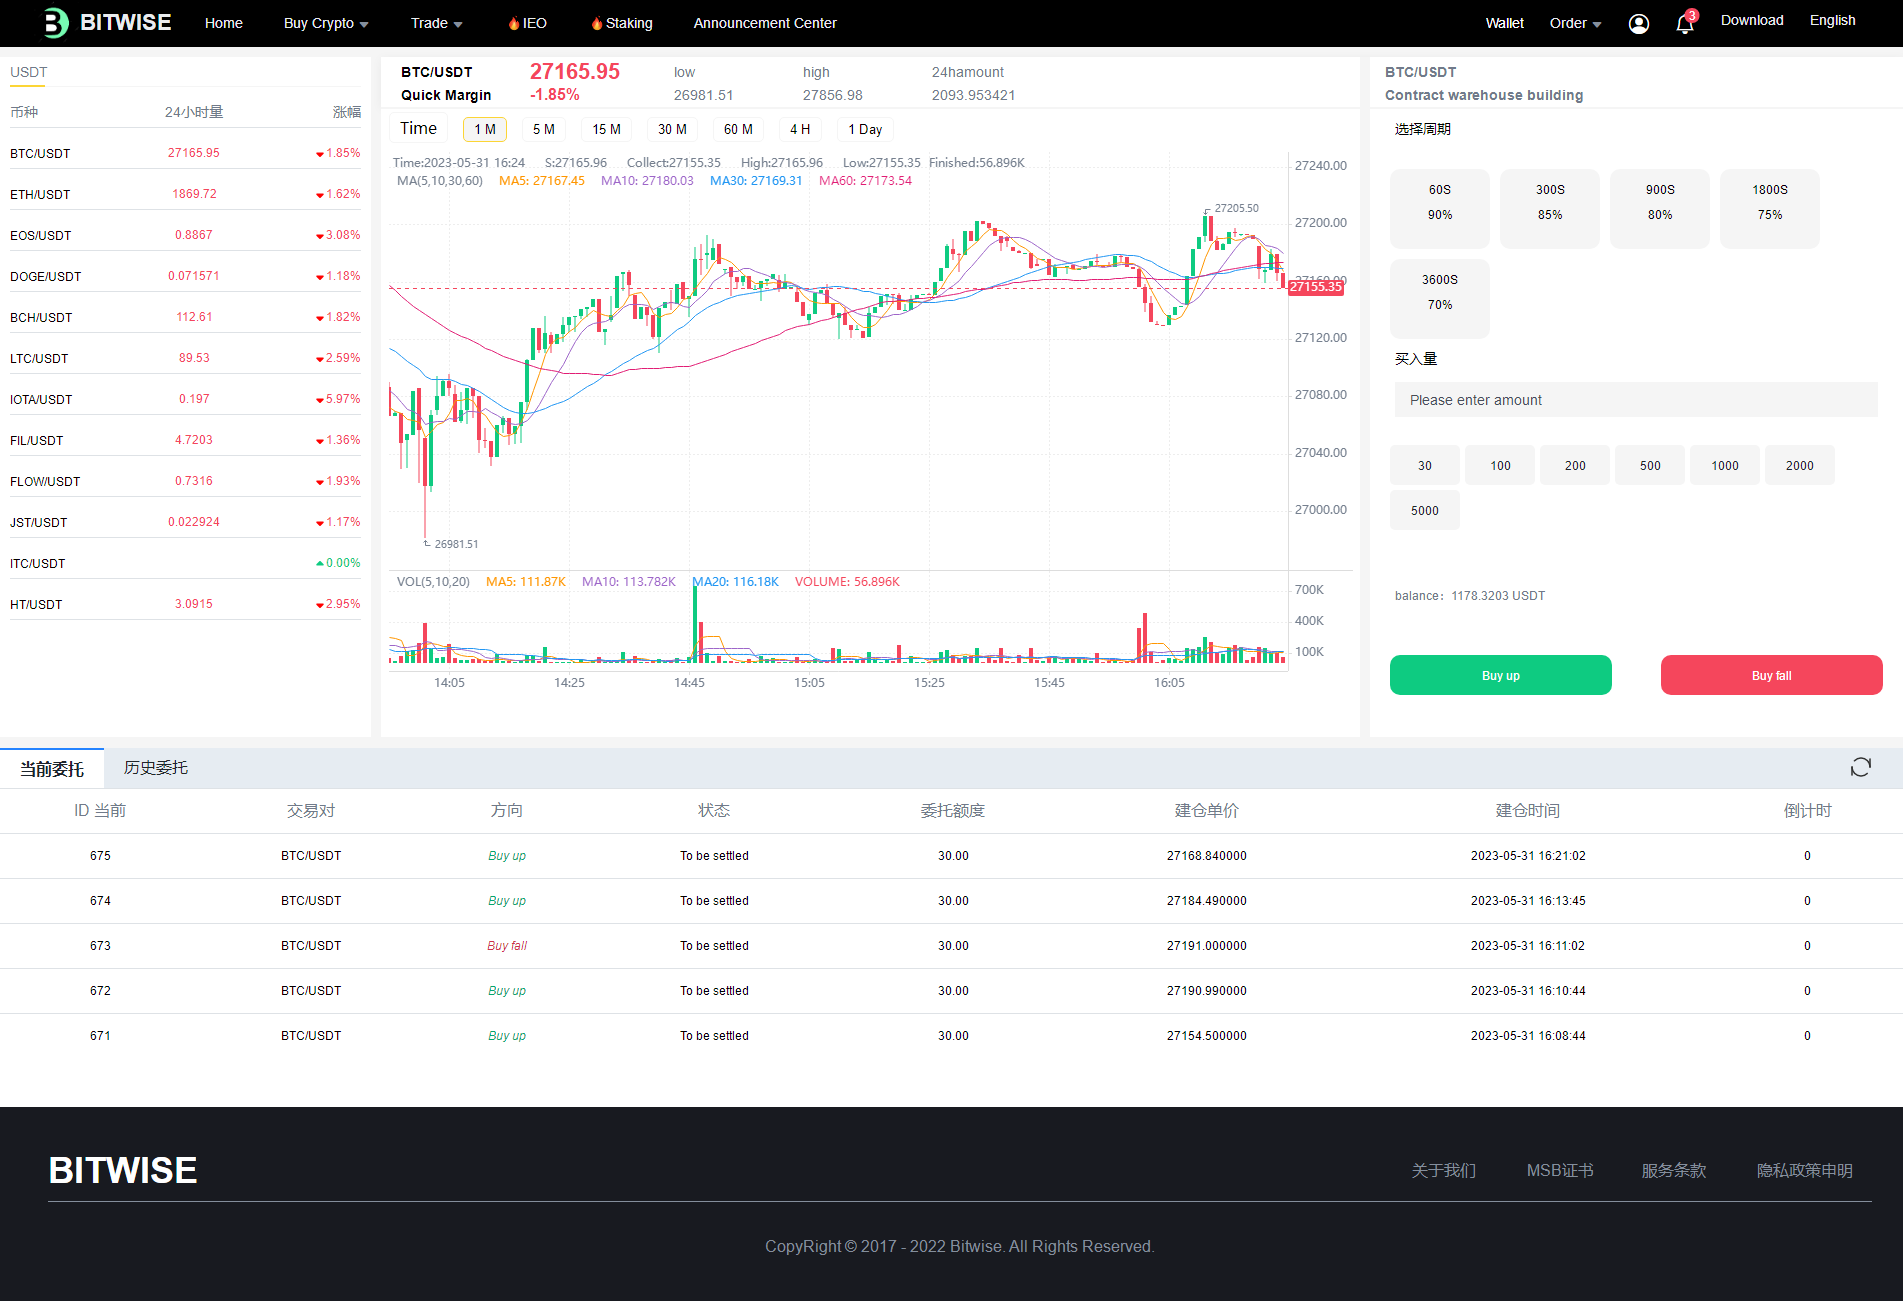Open the 服务条款 footer link
Screen dimensions: 1903x1301
click(1673, 1170)
